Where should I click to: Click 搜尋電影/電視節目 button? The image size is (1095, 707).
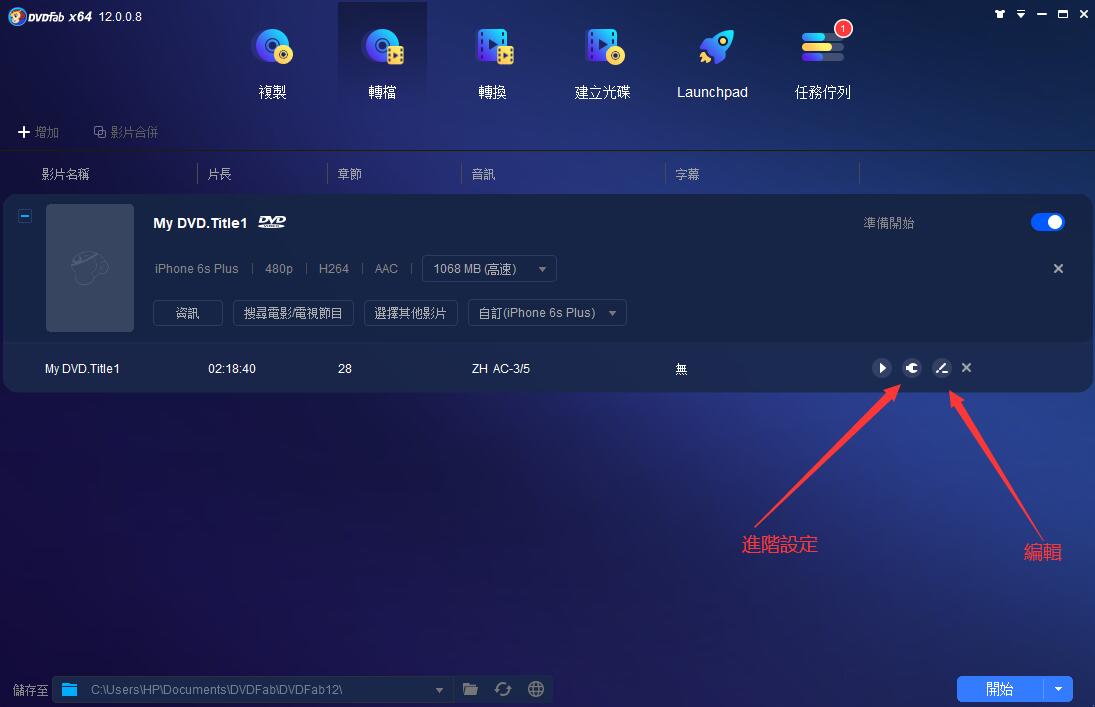[293, 313]
